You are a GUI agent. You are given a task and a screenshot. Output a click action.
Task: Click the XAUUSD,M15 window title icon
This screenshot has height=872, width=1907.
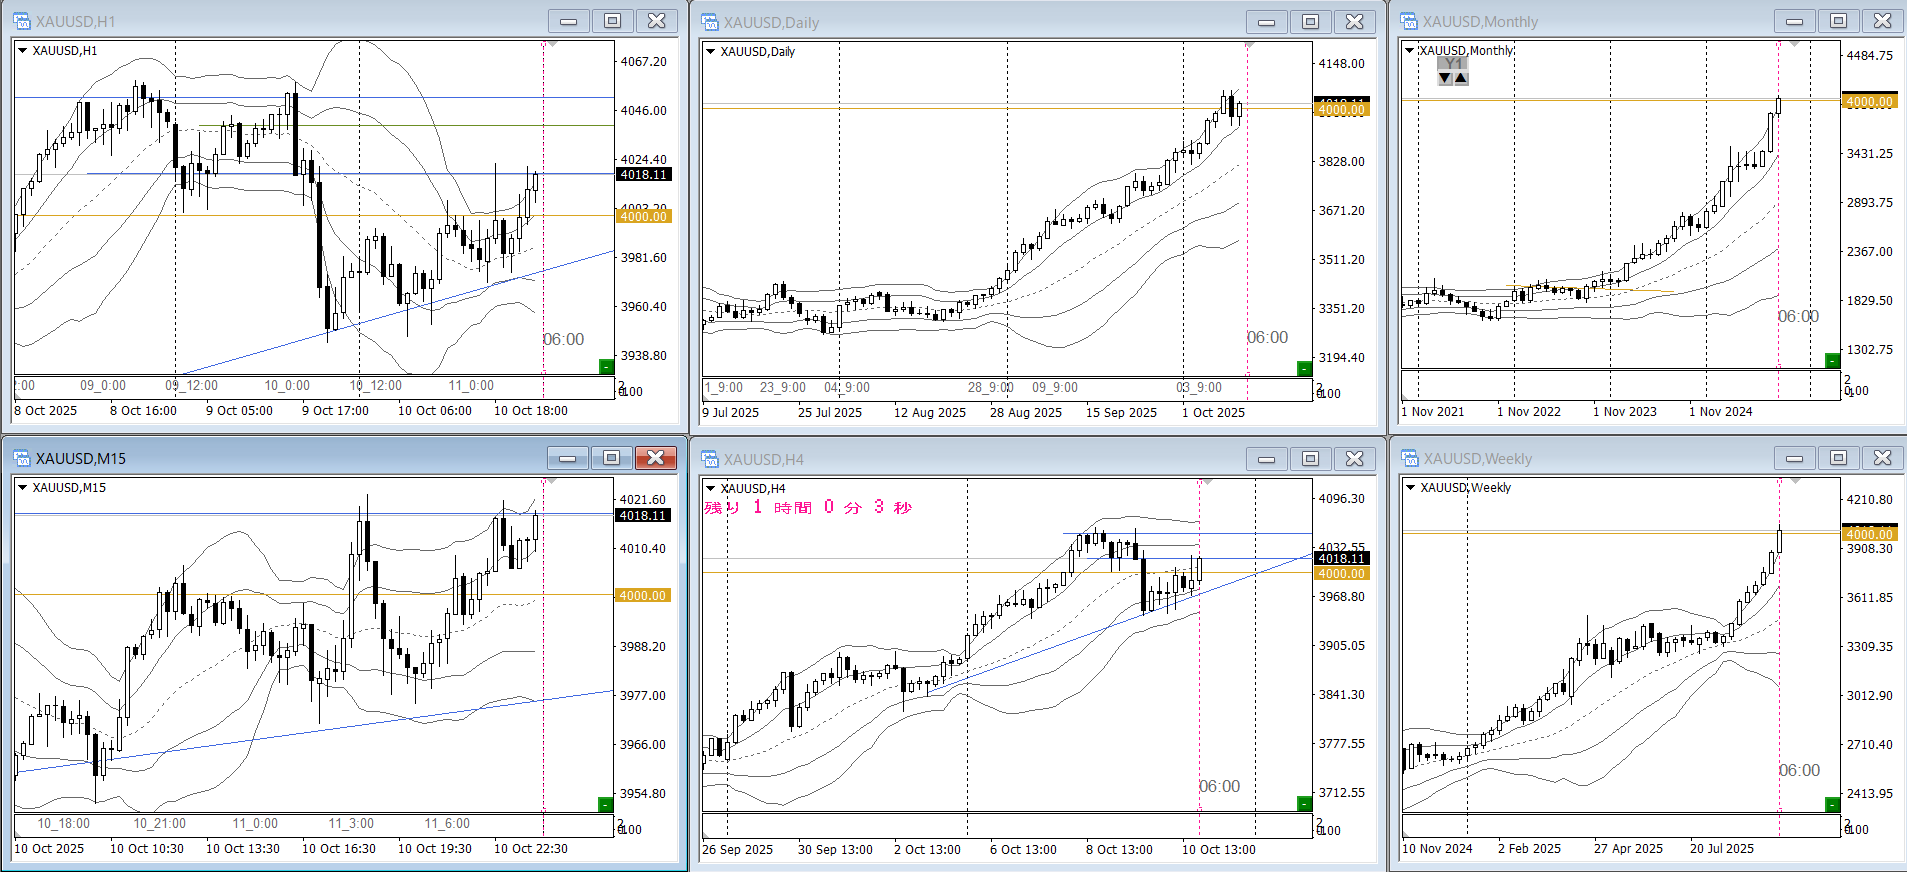[x=21, y=458]
